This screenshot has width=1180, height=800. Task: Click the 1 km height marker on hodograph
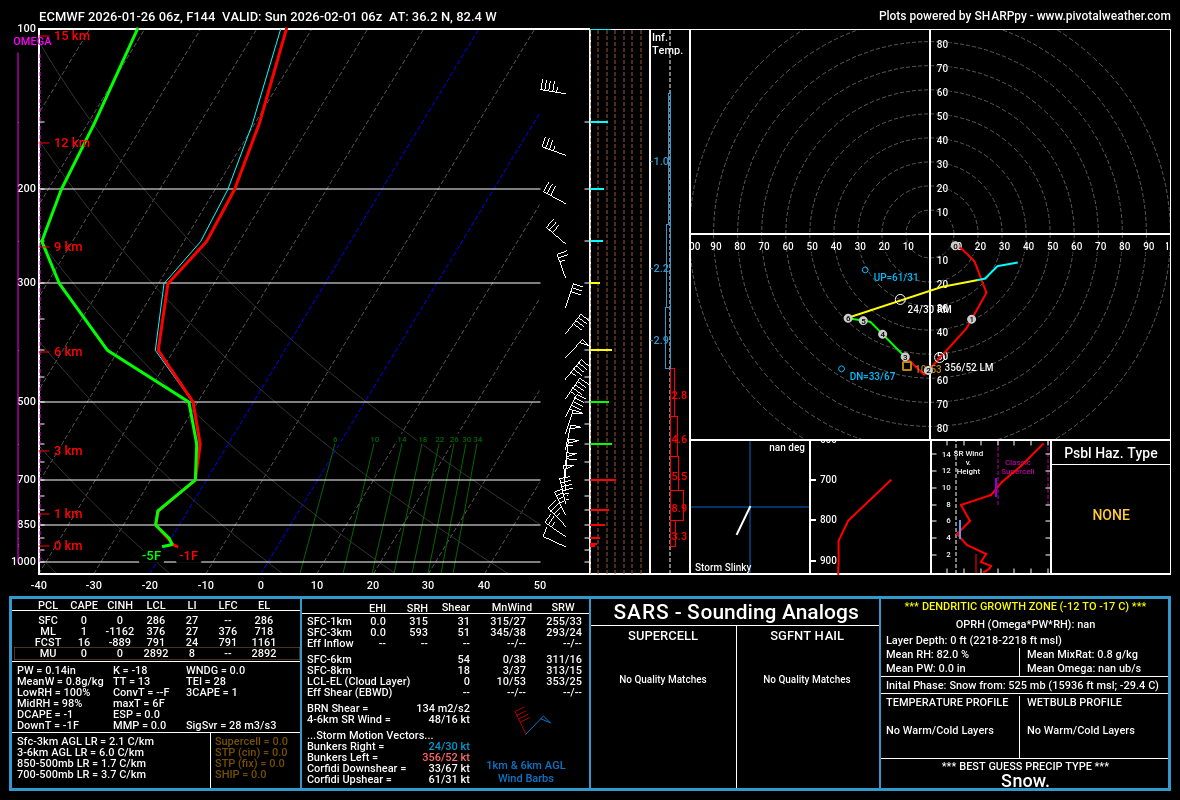(971, 319)
